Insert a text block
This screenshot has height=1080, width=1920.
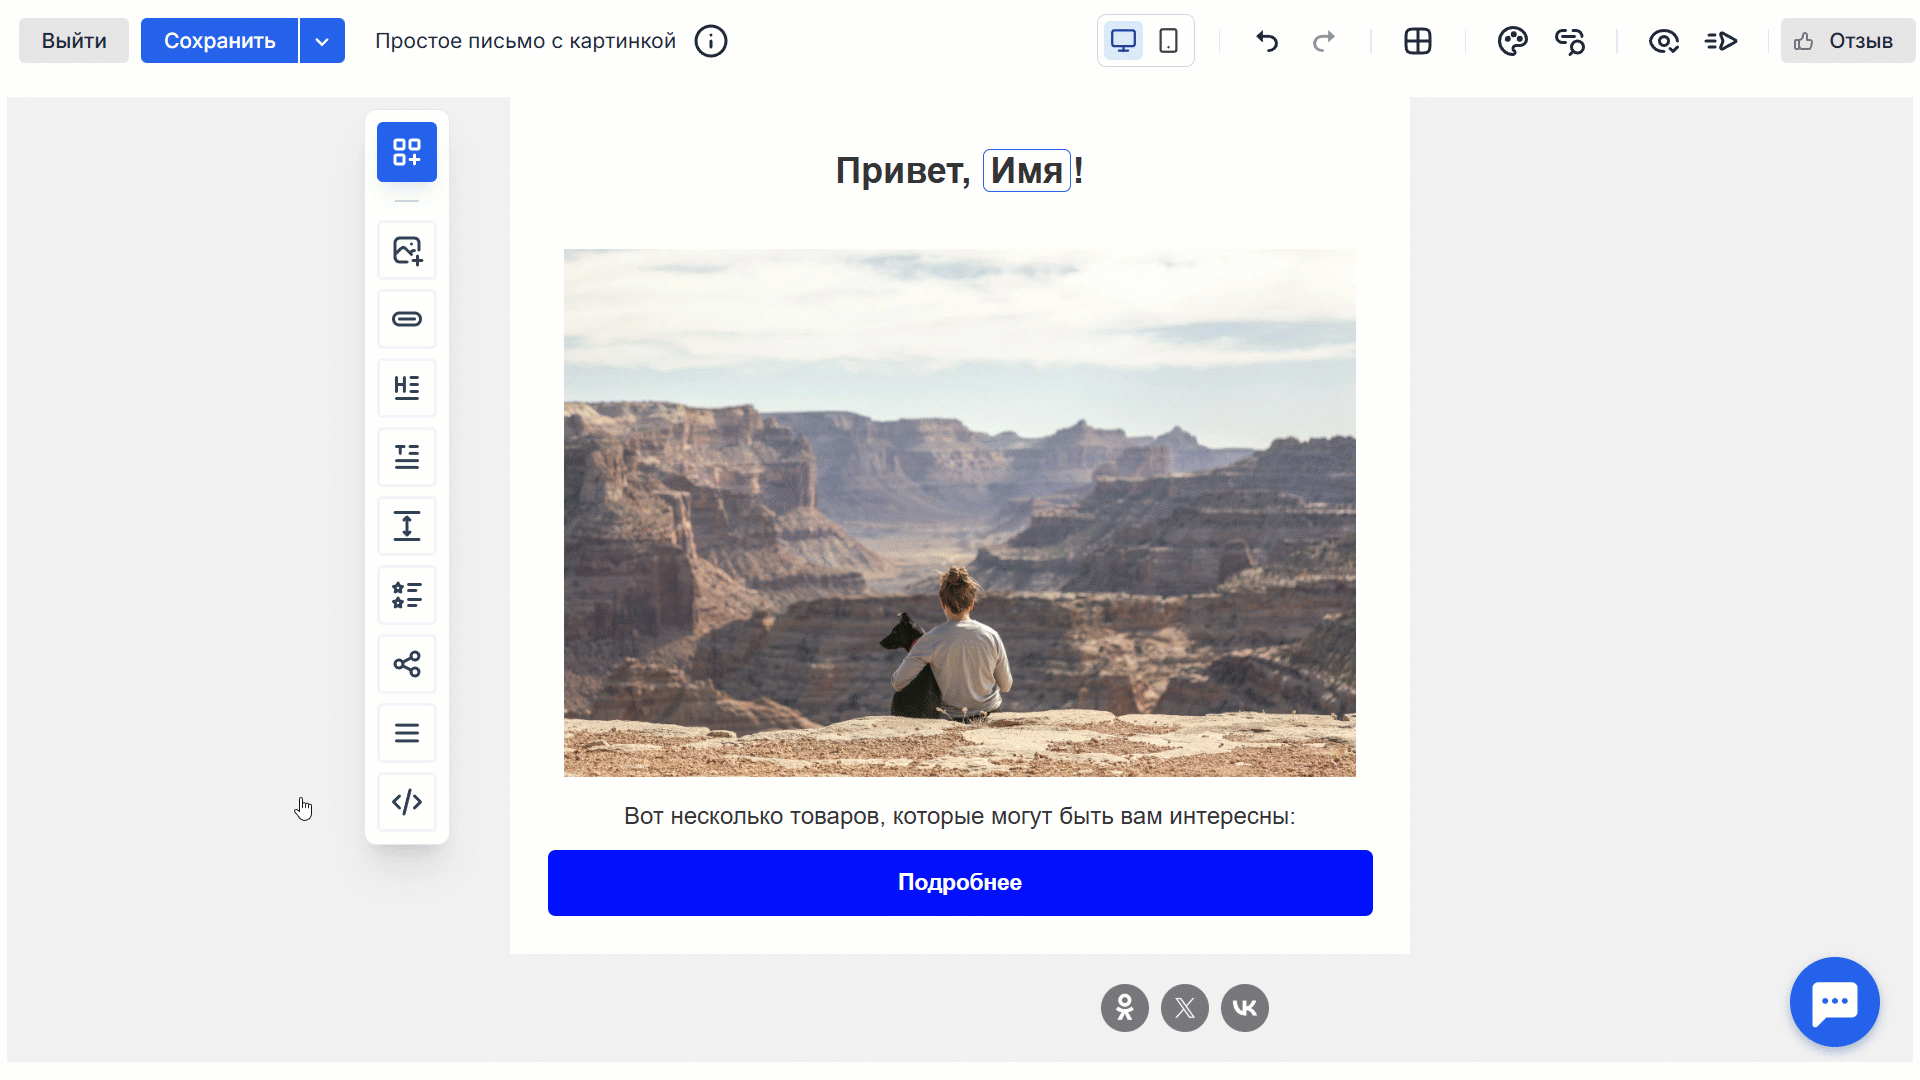point(406,457)
